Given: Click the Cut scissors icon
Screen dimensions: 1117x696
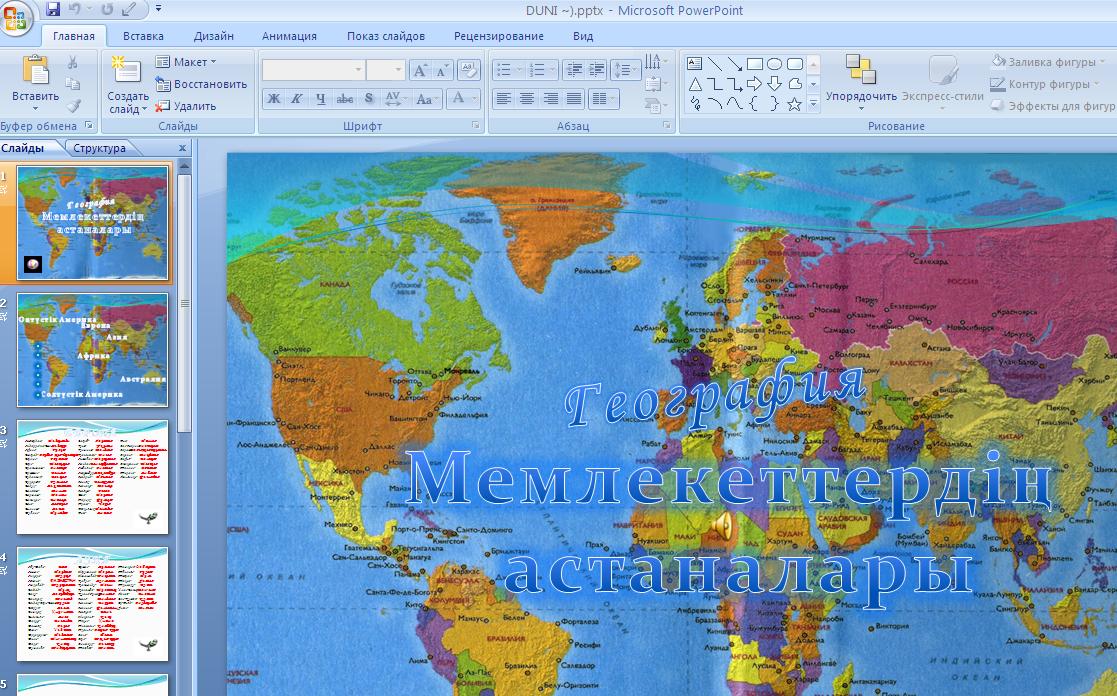Looking at the screenshot, I should click(73, 63).
